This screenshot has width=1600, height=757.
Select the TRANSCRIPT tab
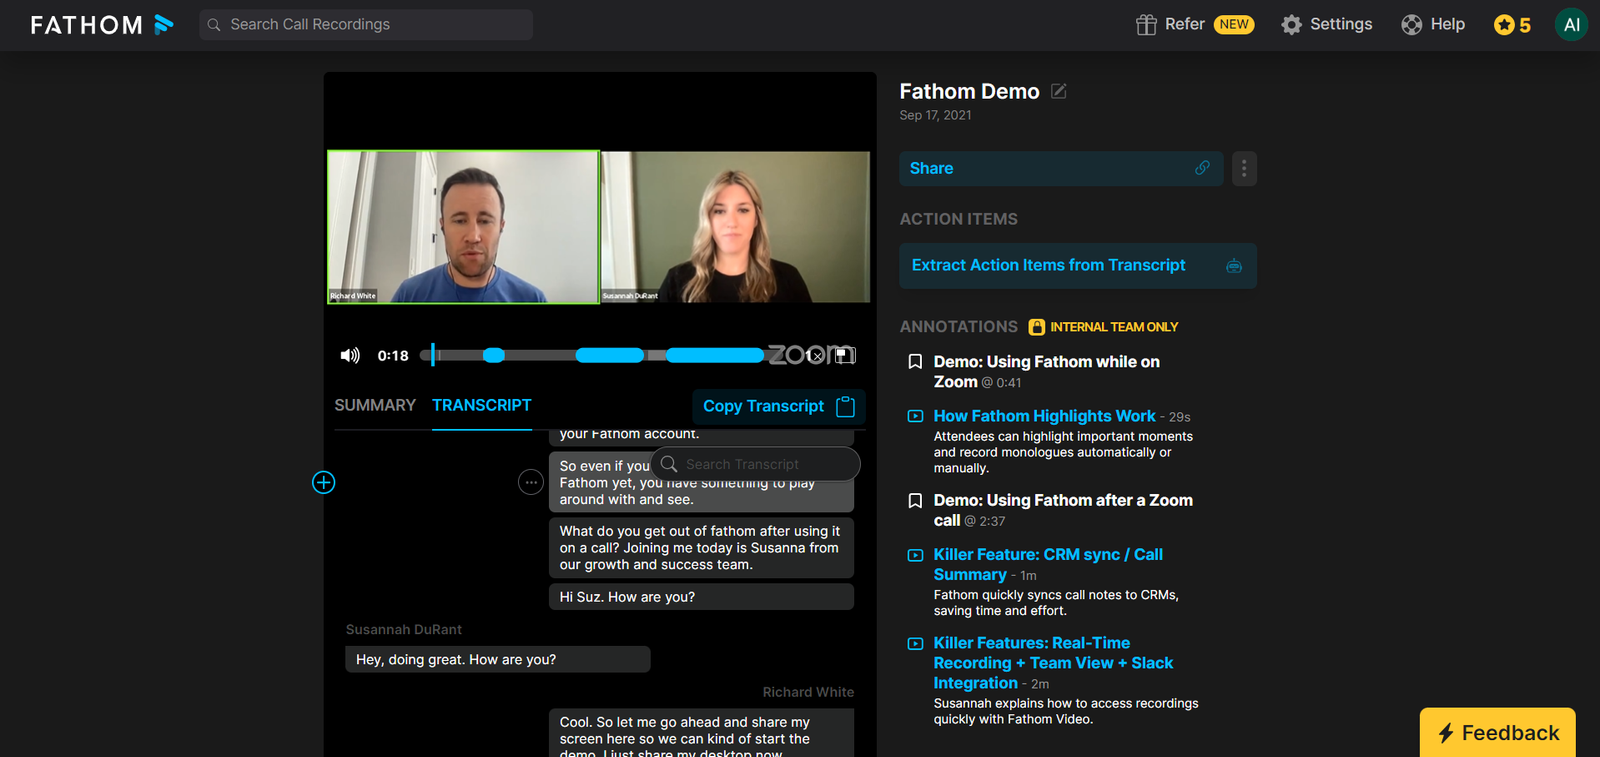tap(482, 405)
